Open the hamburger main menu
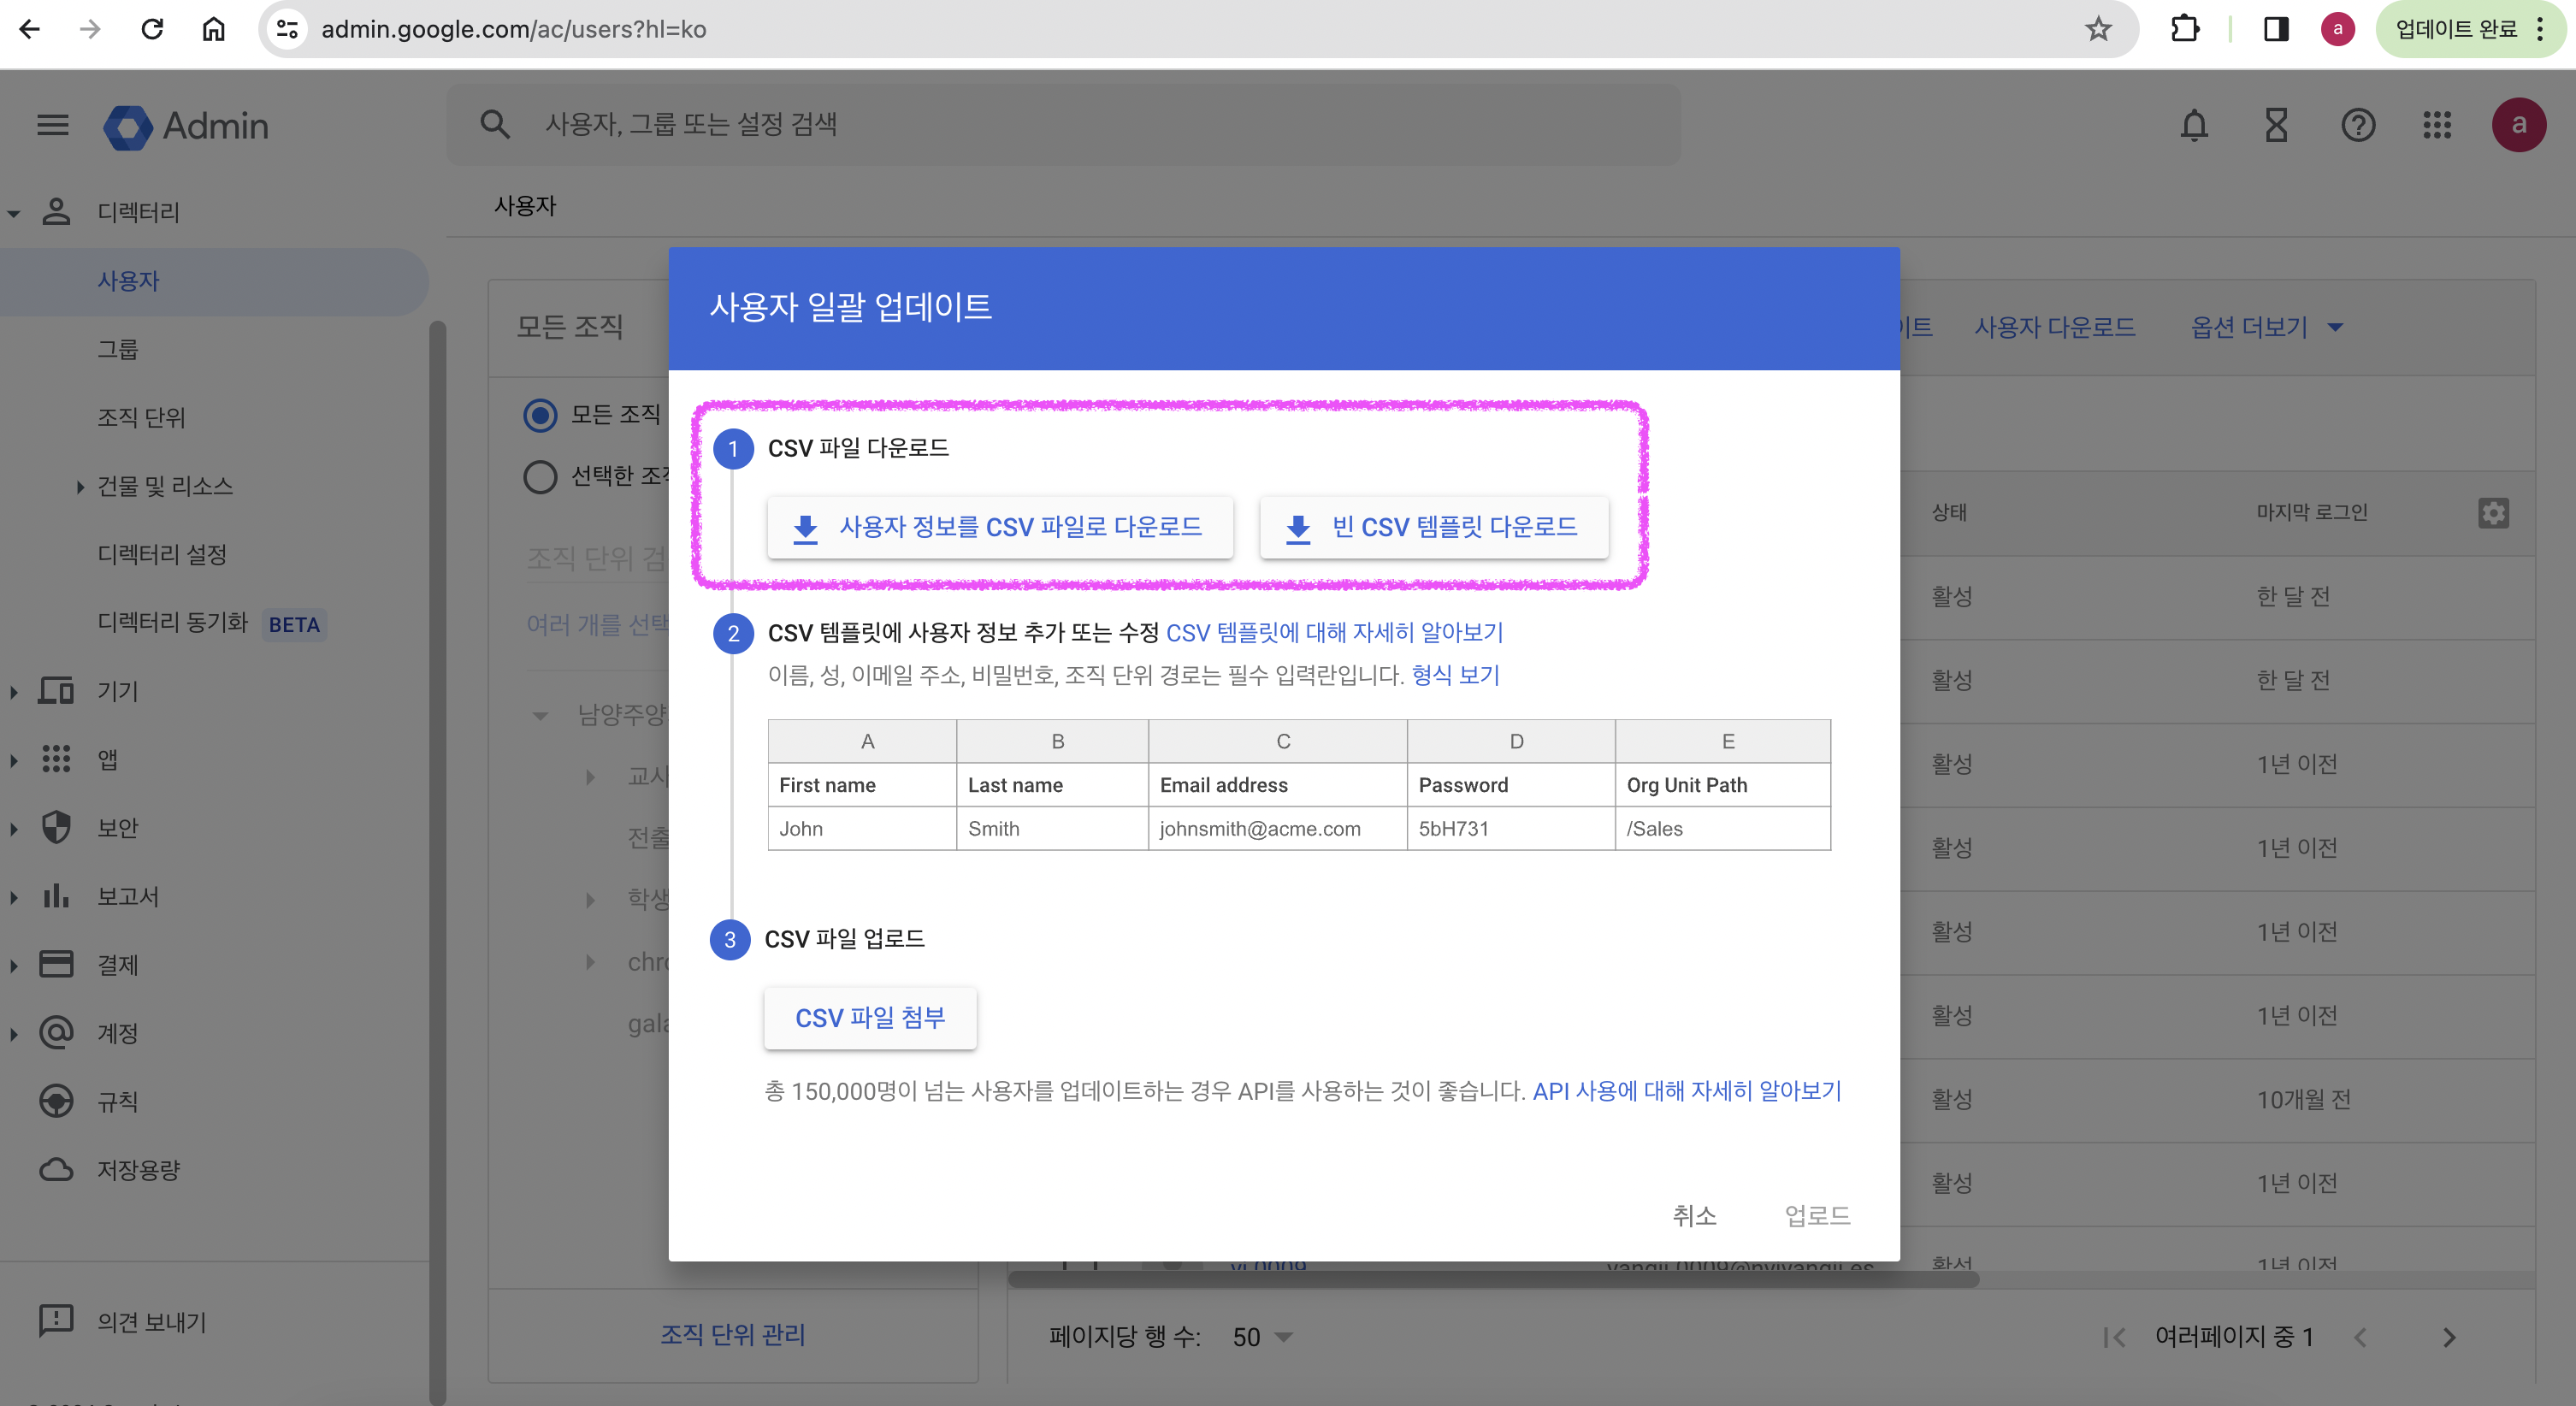 53,125
